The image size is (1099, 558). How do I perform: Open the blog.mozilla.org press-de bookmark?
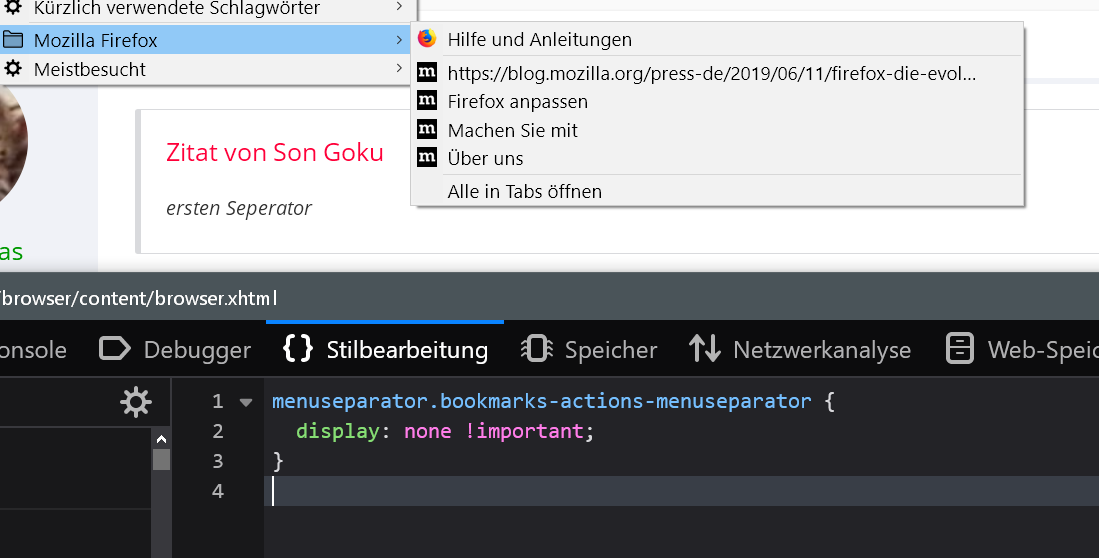coord(711,73)
